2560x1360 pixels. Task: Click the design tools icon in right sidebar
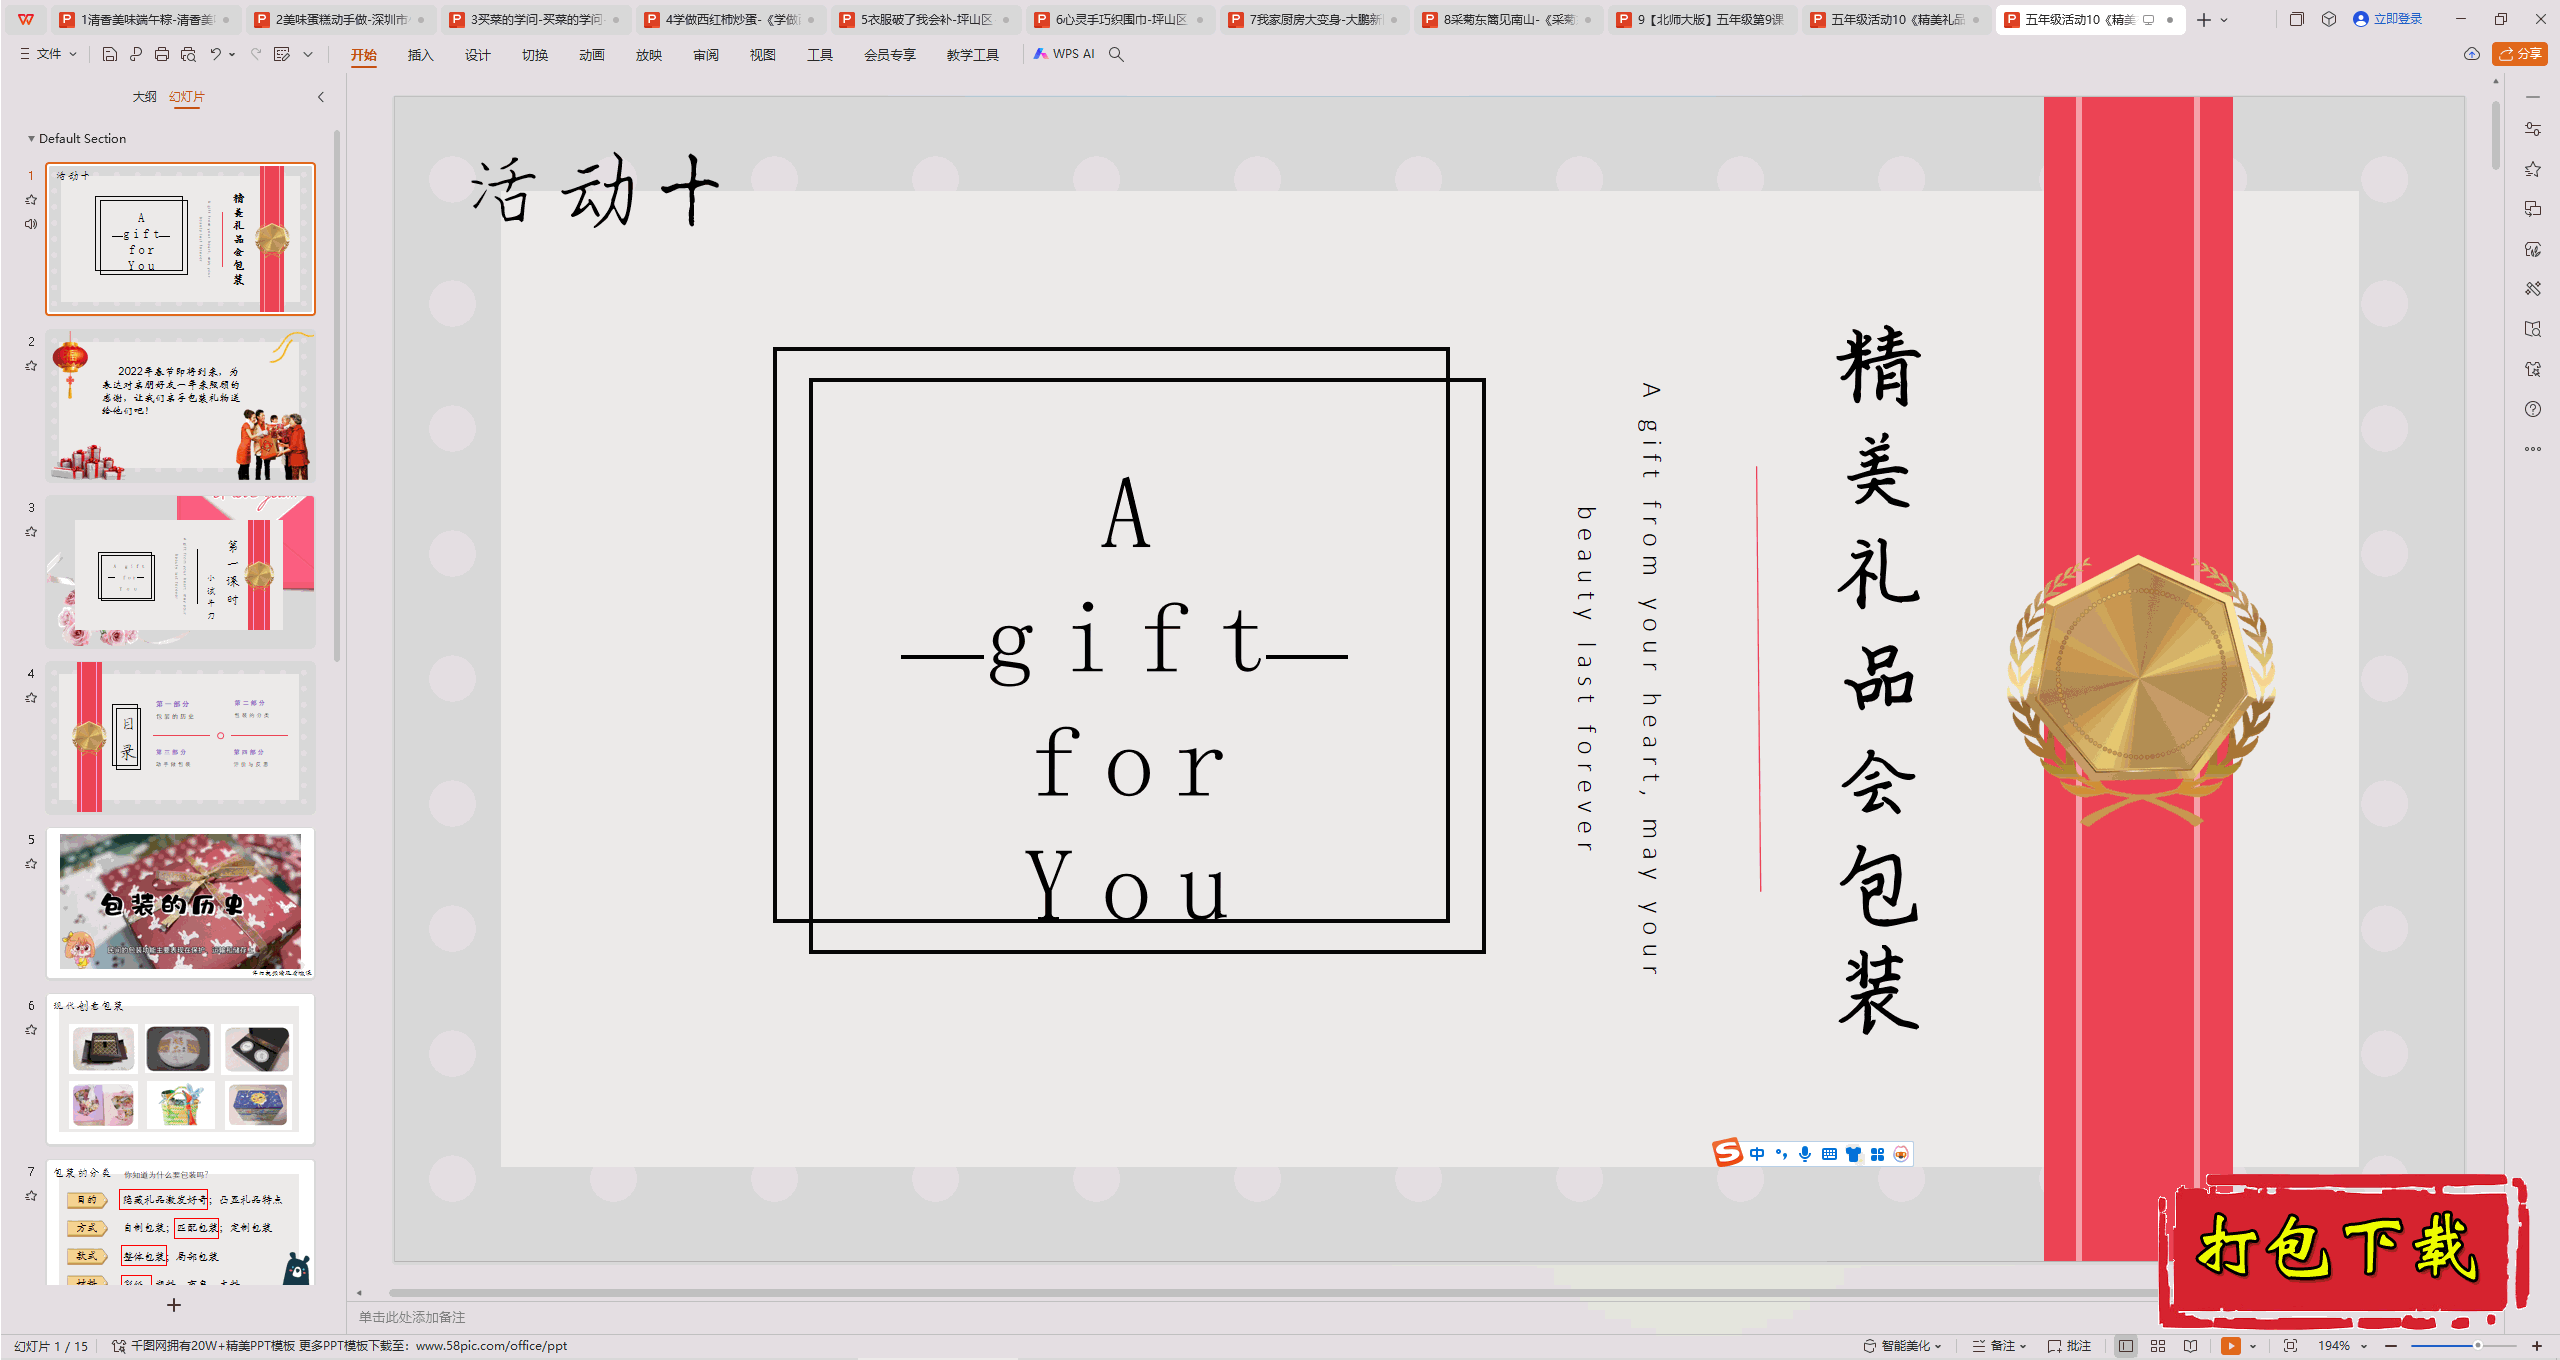[2533, 289]
